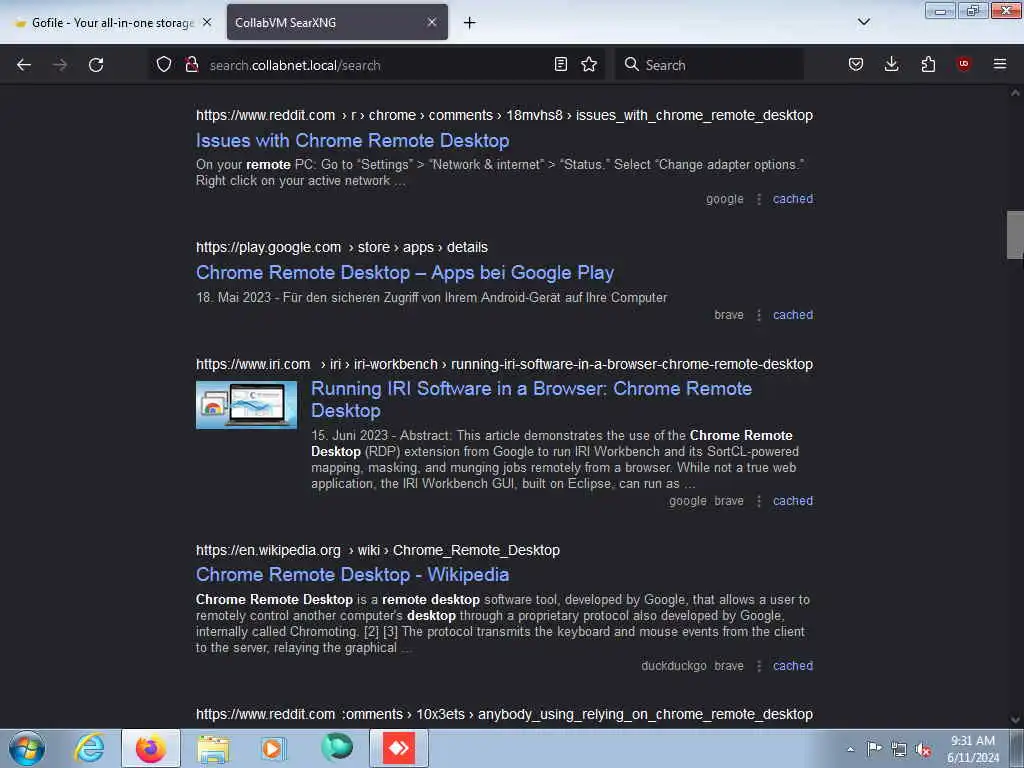
Task: Click the anybody_using_relying_on reddit URL
Action: [x=504, y=714]
